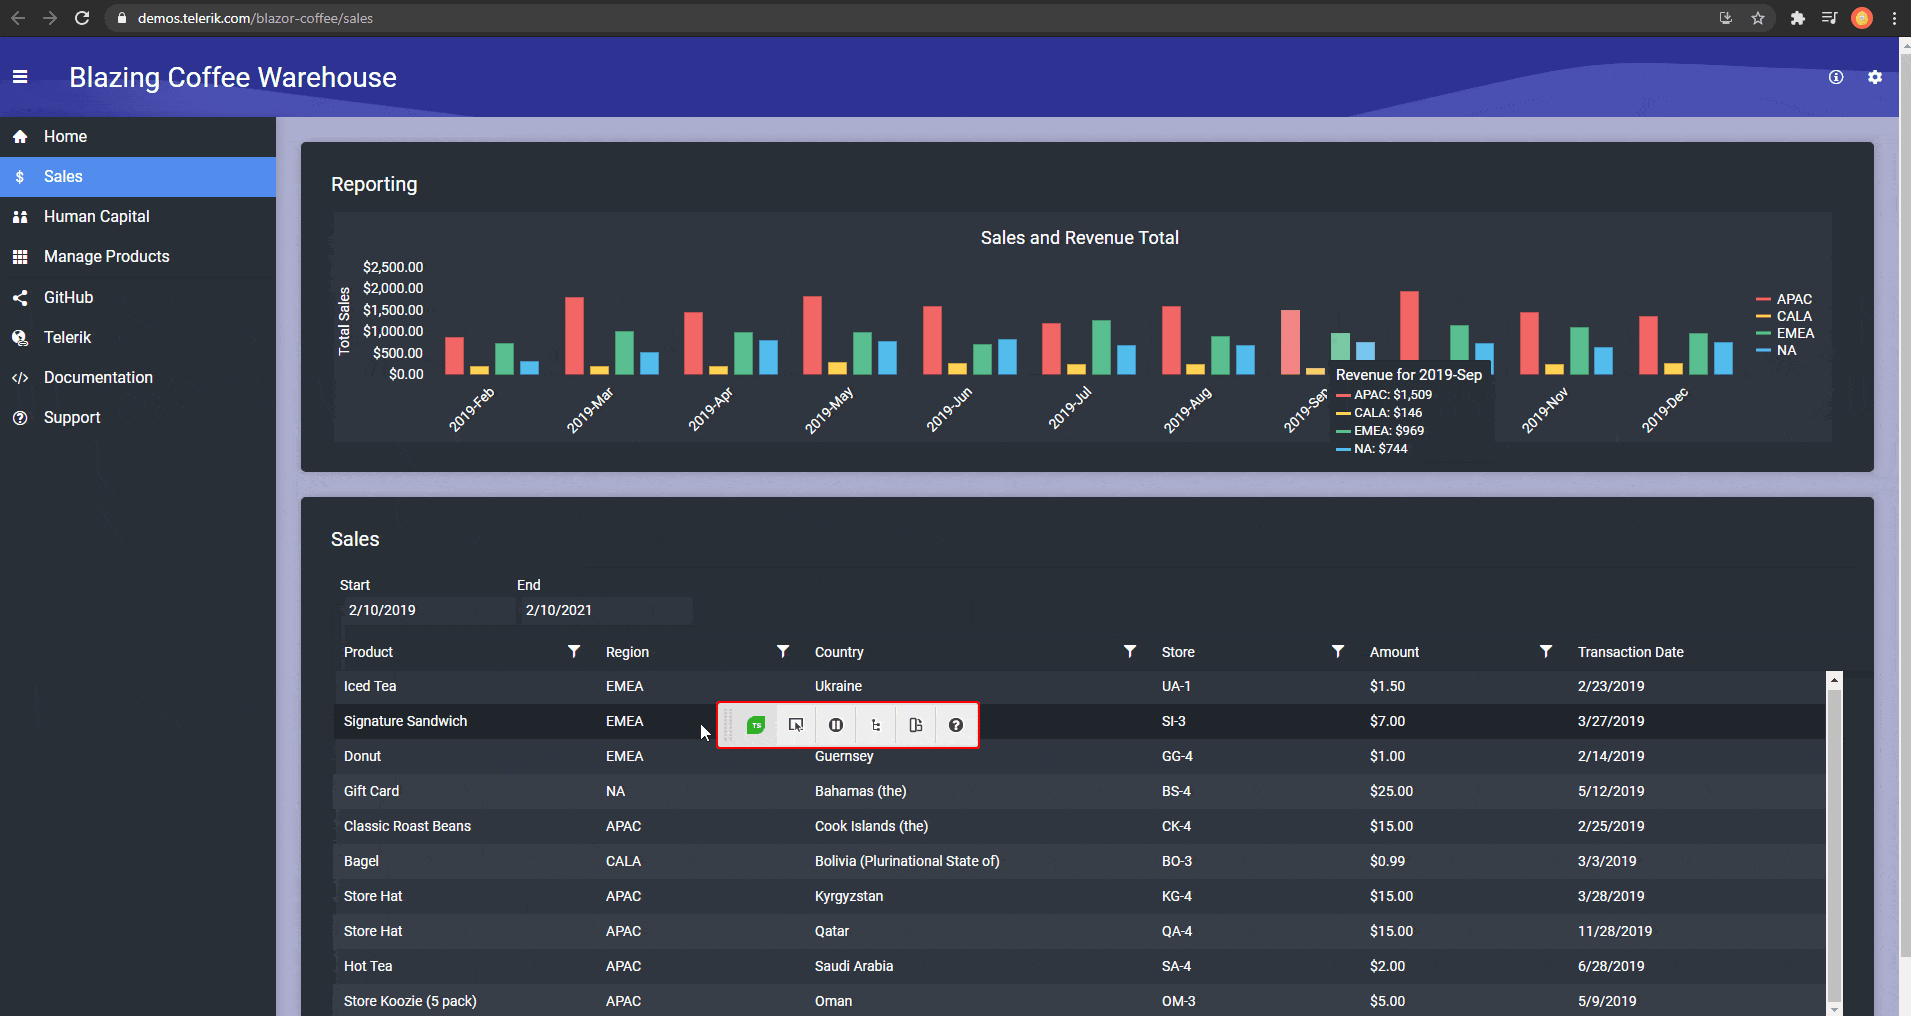Click the End date field showing 2/10/2021
This screenshot has height=1016, width=1911.
point(605,610)
